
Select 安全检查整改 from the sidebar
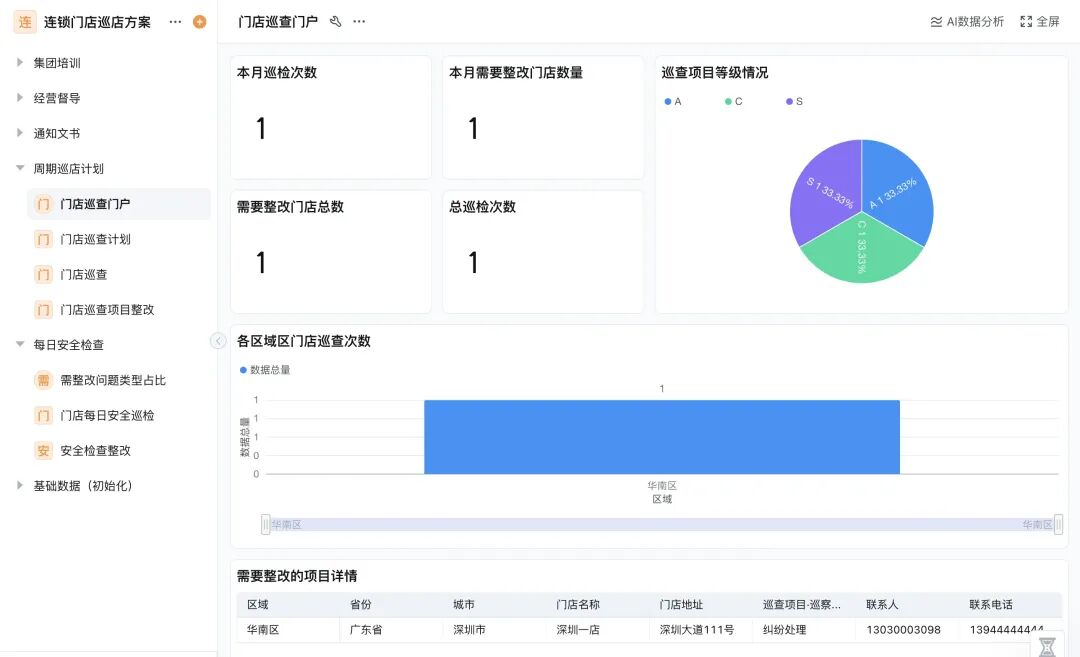[x=95, y=450]
